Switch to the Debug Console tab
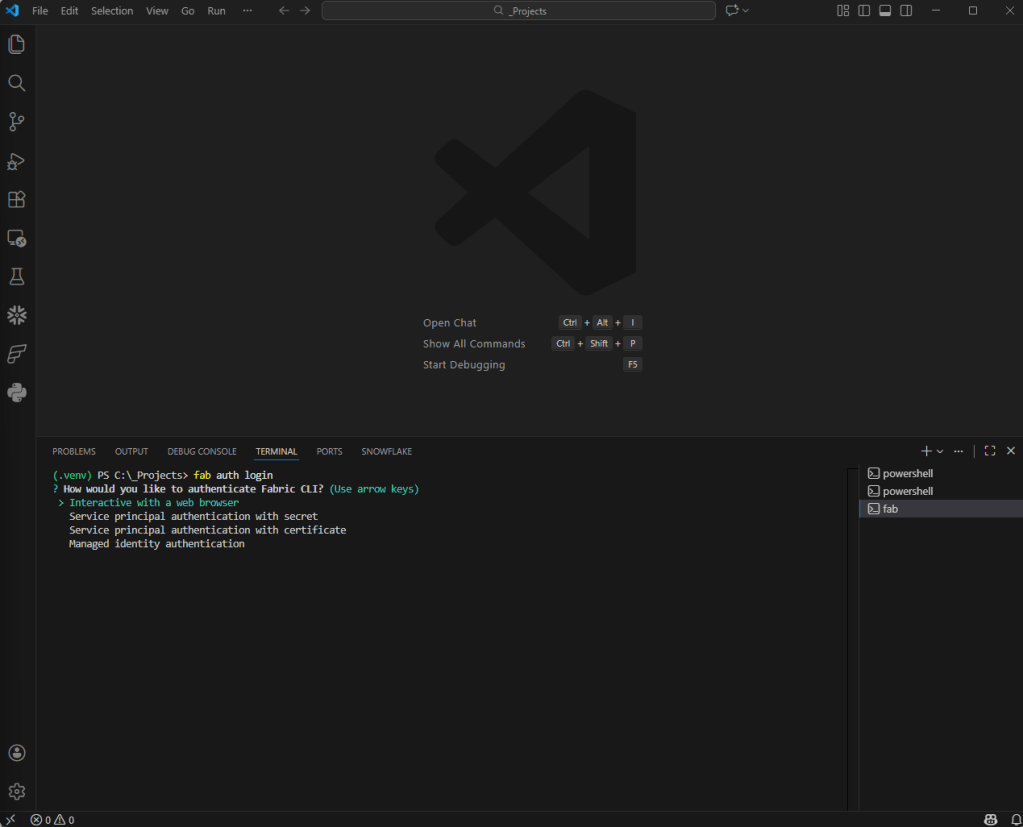This screenshot has width=1023, height=827. point(202,452)
